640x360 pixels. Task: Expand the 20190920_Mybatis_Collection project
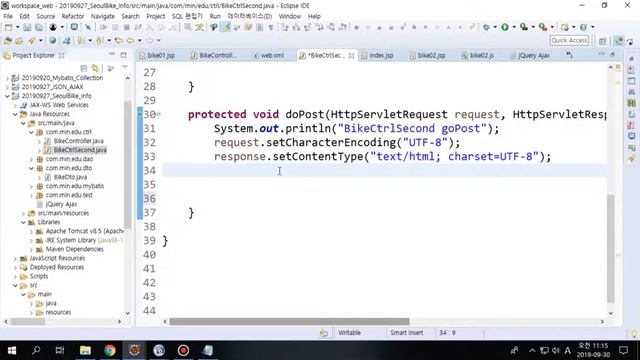coord(7,78)
